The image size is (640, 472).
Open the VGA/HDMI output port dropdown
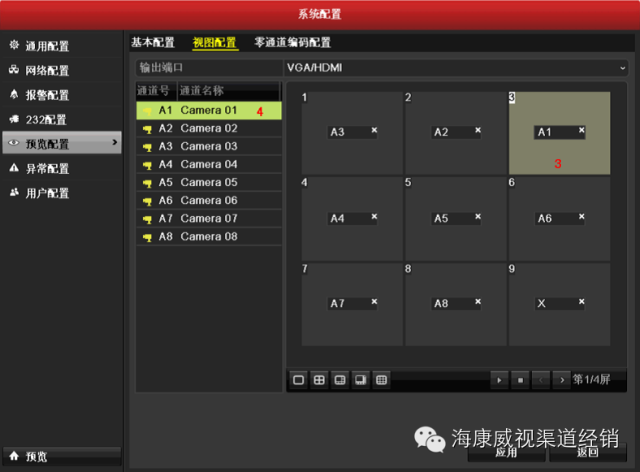point(456,68)
